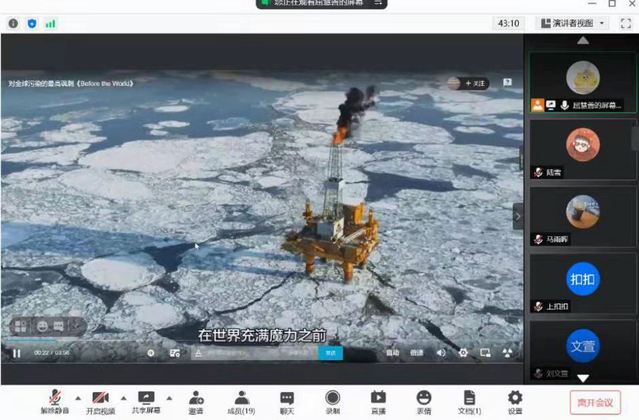Click the rightmost video player icon

(x=507, y=353)
